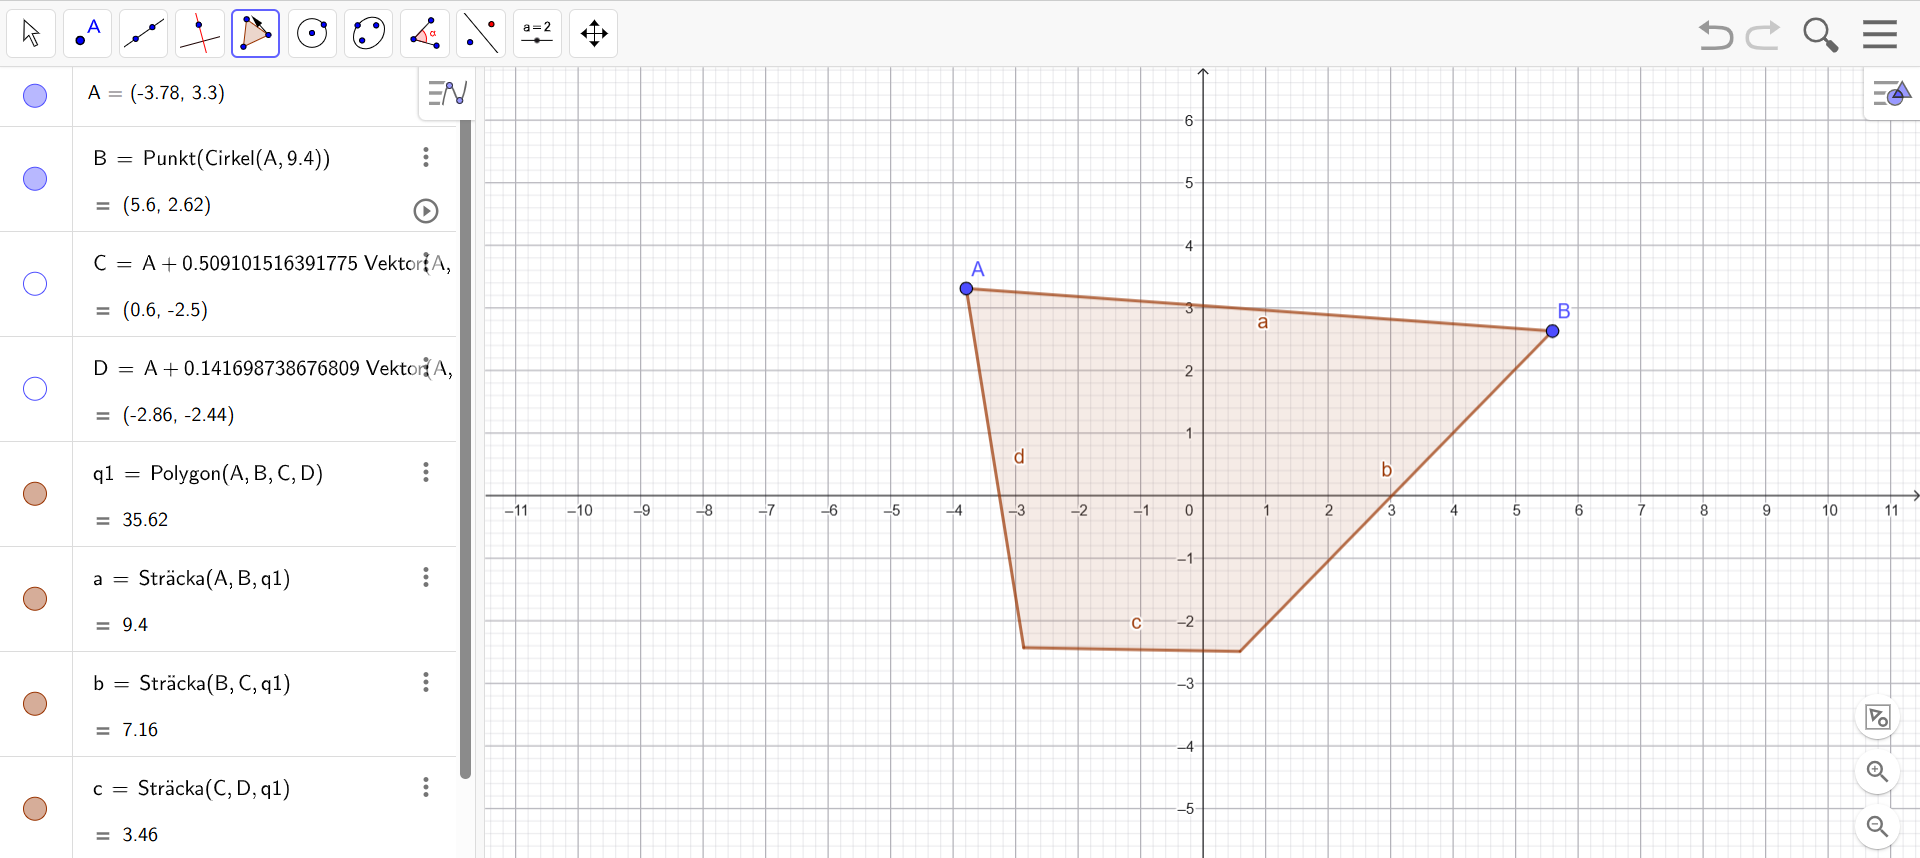The image size is (1920, 858).
Task: Click the B = Punkt(Cirkel(A, 9.4)) definition
Action: click(x=212, y=158)
